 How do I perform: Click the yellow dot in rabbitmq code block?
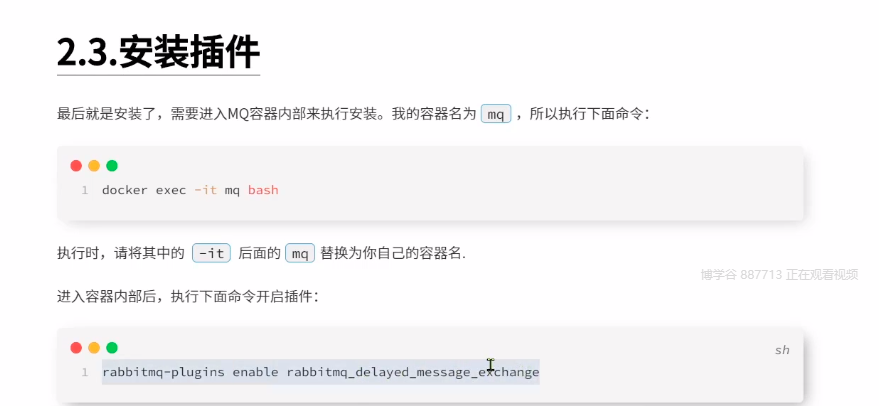pos(94,348)
